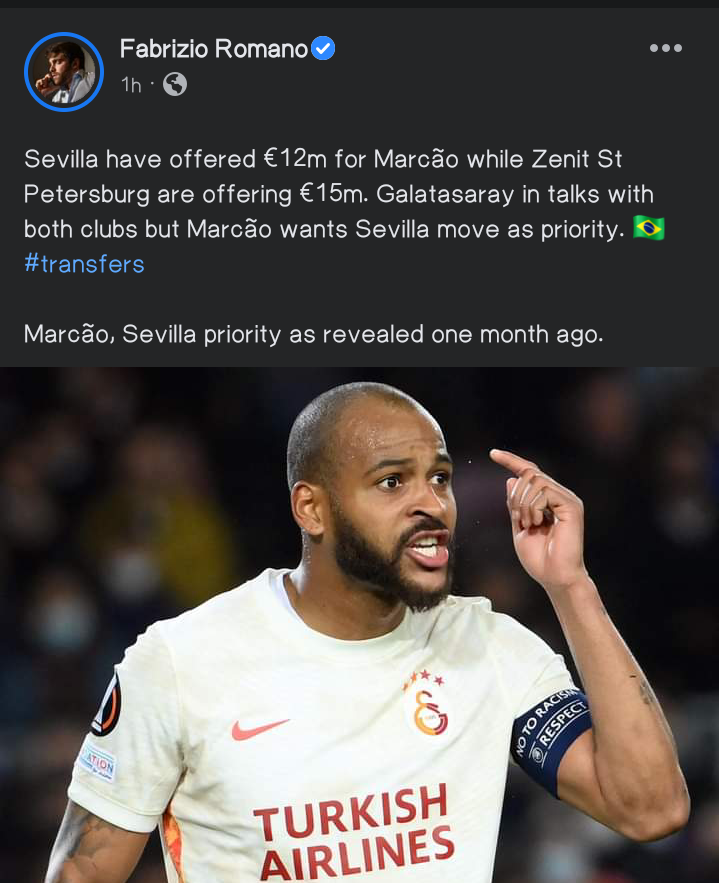Select the post text about Sevilla's €12m offer
The image size is (719, 883).
[x=344, y=194]
